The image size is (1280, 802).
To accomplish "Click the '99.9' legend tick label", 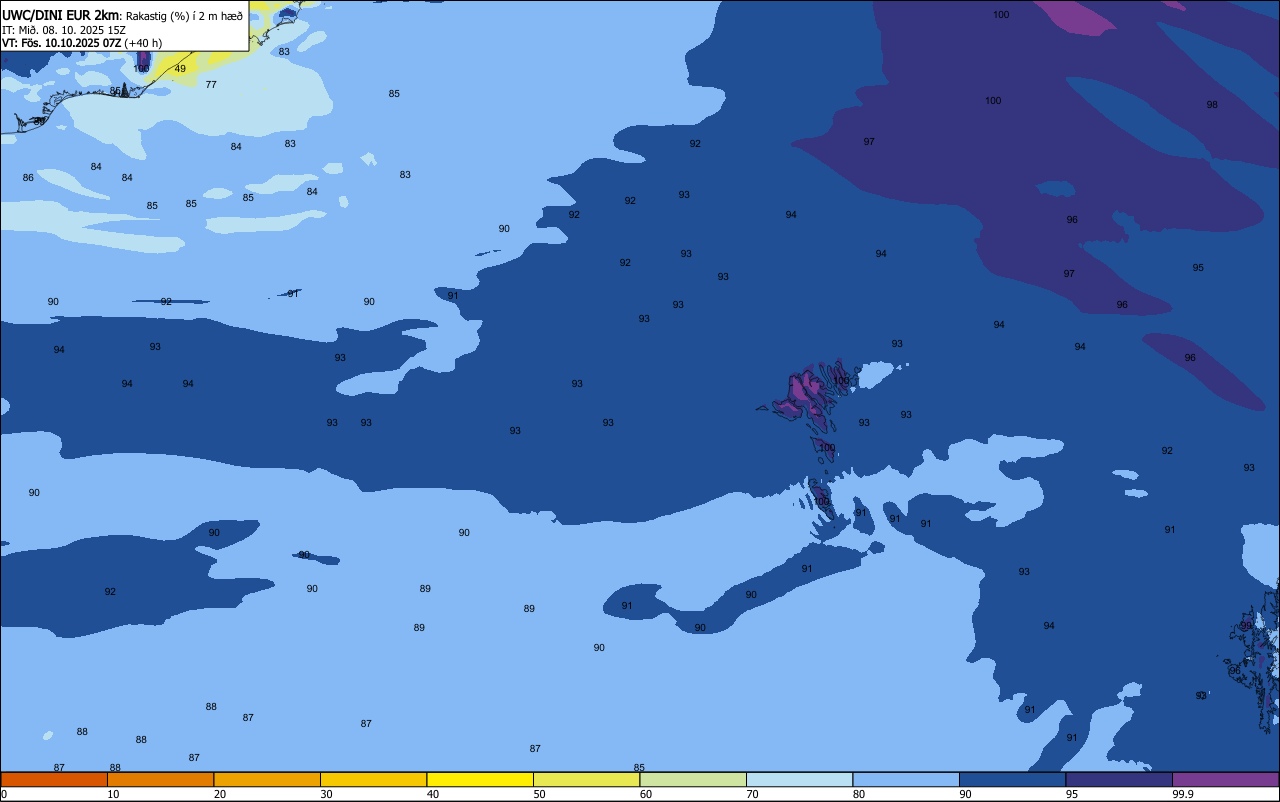I will [1183, 794].
